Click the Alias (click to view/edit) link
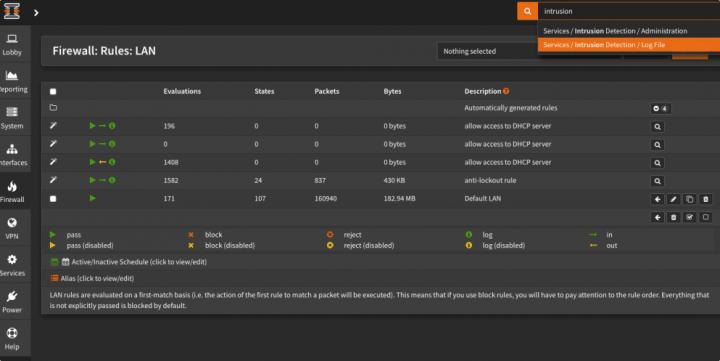The width and height of the screenshot is (720, 361). [97, 278]
